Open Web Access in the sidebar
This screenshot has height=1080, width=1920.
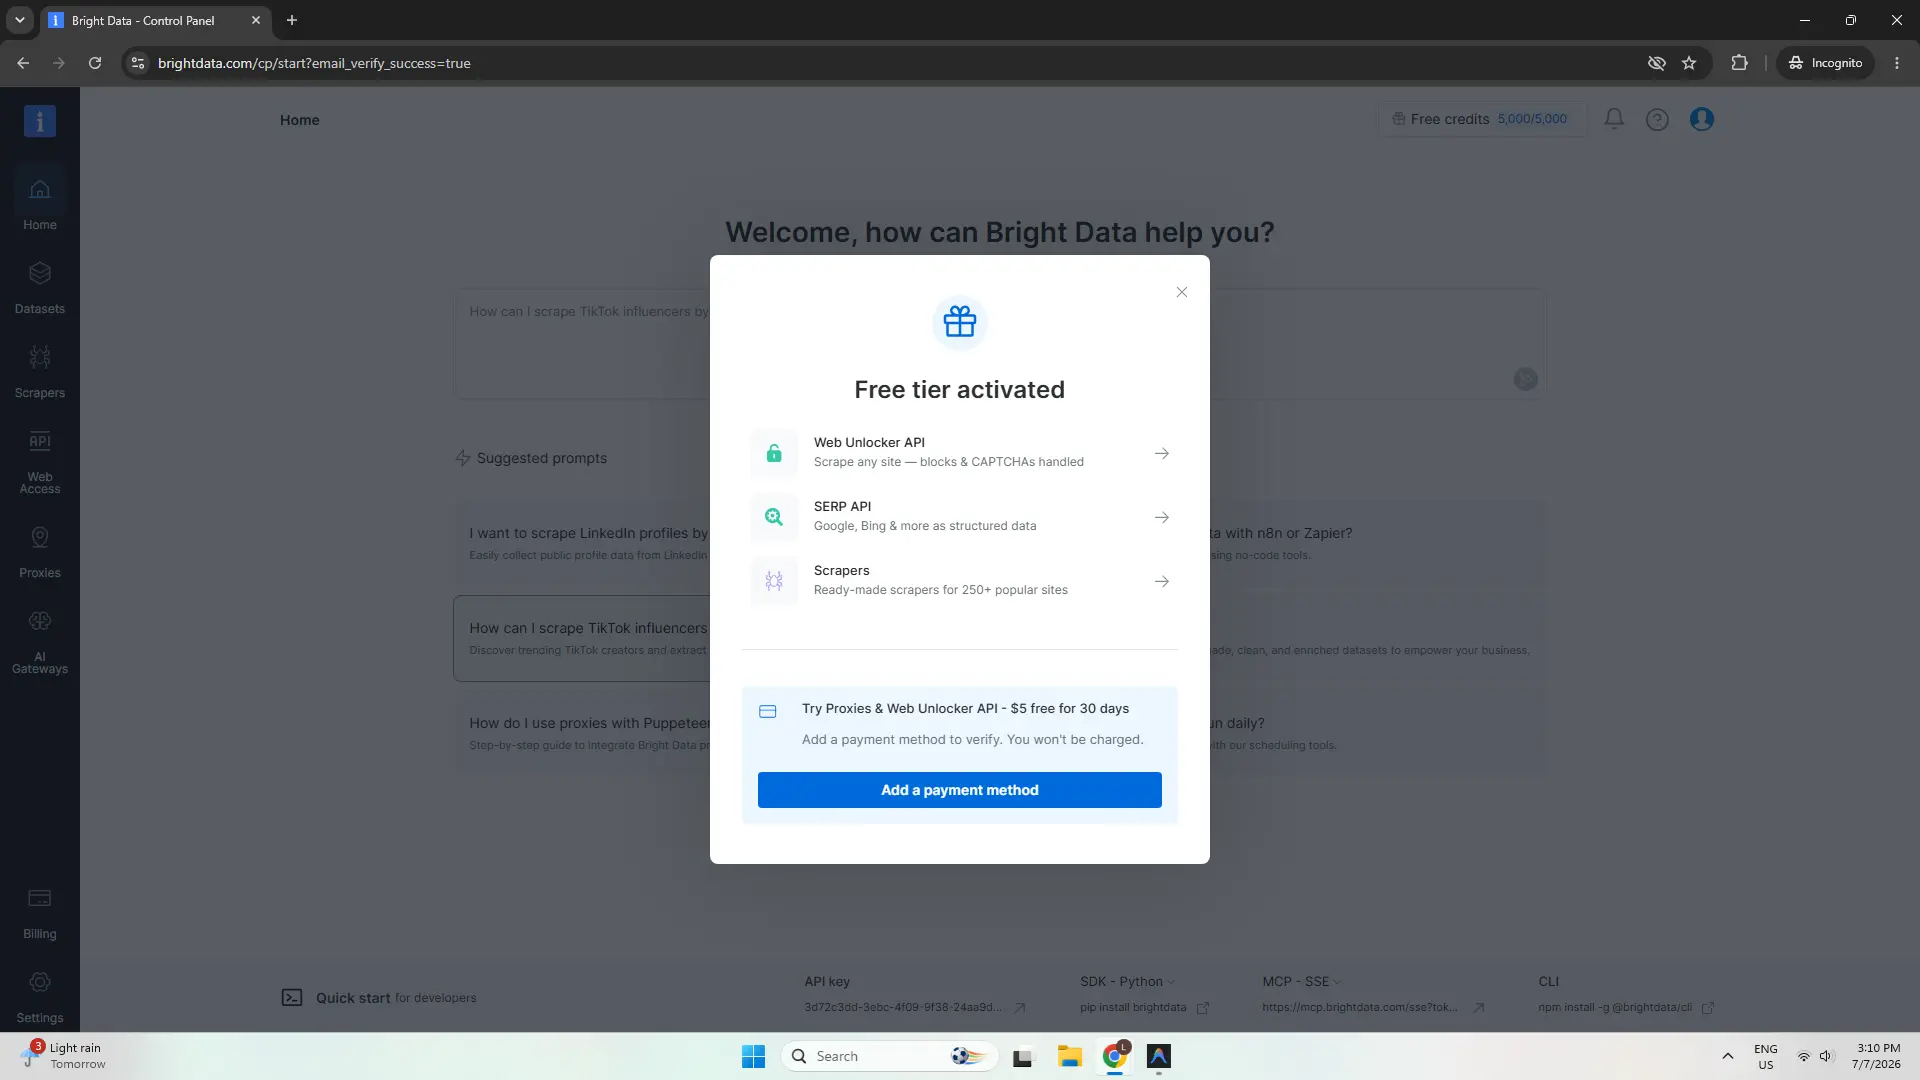[40, 462]
